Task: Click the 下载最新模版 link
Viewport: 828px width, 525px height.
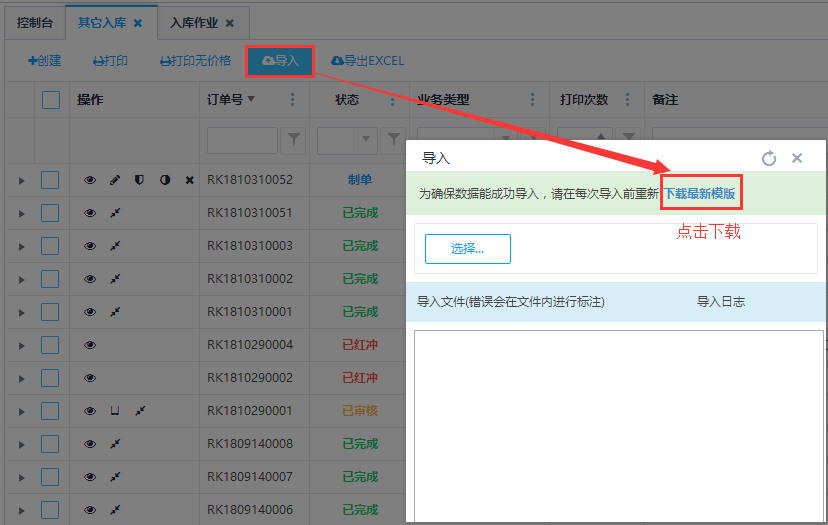Action: [x=700, y=194]
